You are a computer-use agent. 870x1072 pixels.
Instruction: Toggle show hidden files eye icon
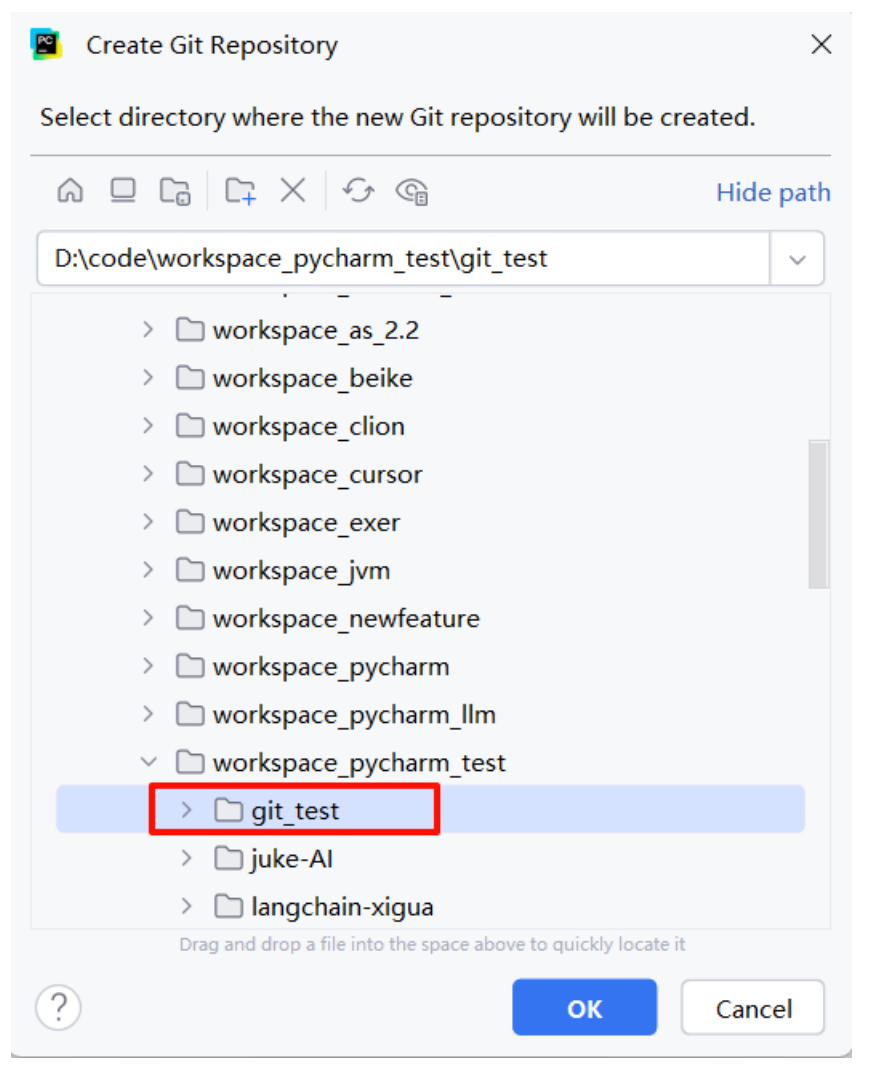[411, 191]
